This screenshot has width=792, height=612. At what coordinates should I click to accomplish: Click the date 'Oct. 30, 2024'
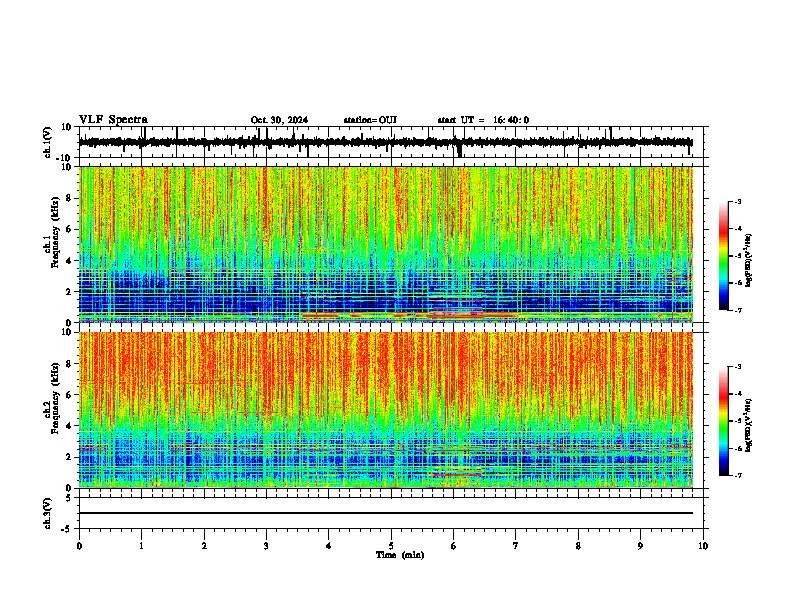279,120
